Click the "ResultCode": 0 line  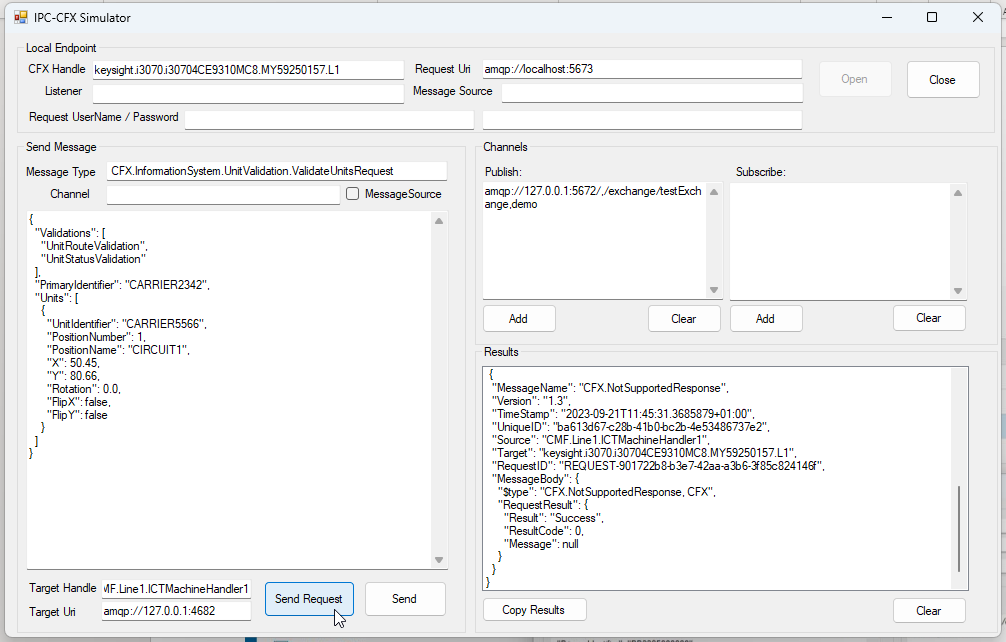coord(544,531)
